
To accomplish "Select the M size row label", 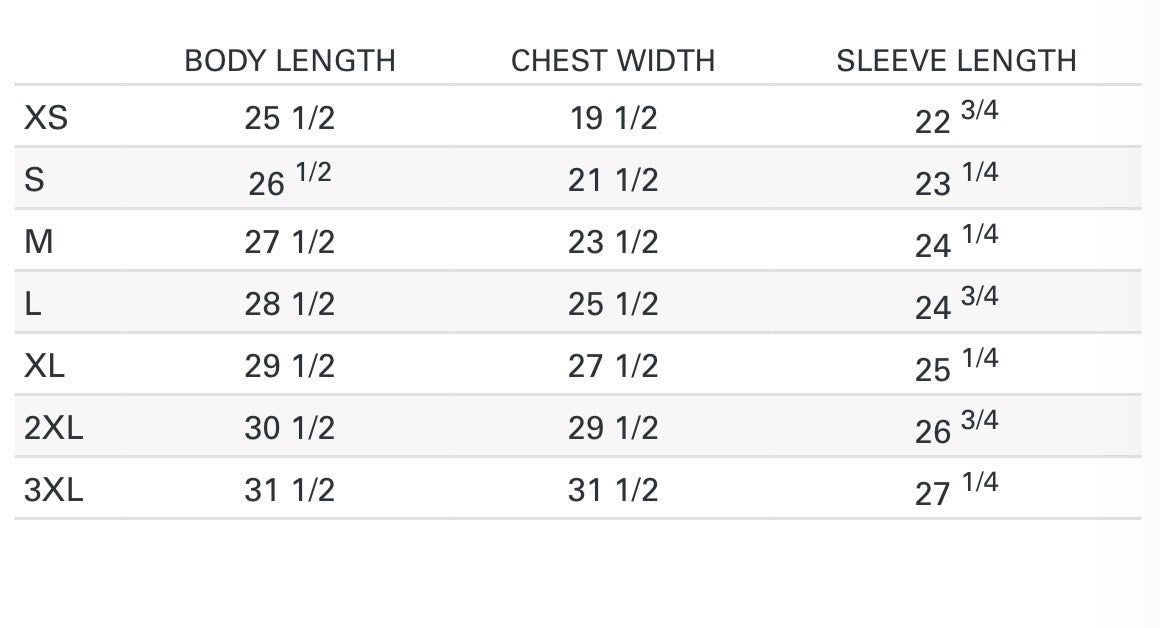I will tap(39, 243).
